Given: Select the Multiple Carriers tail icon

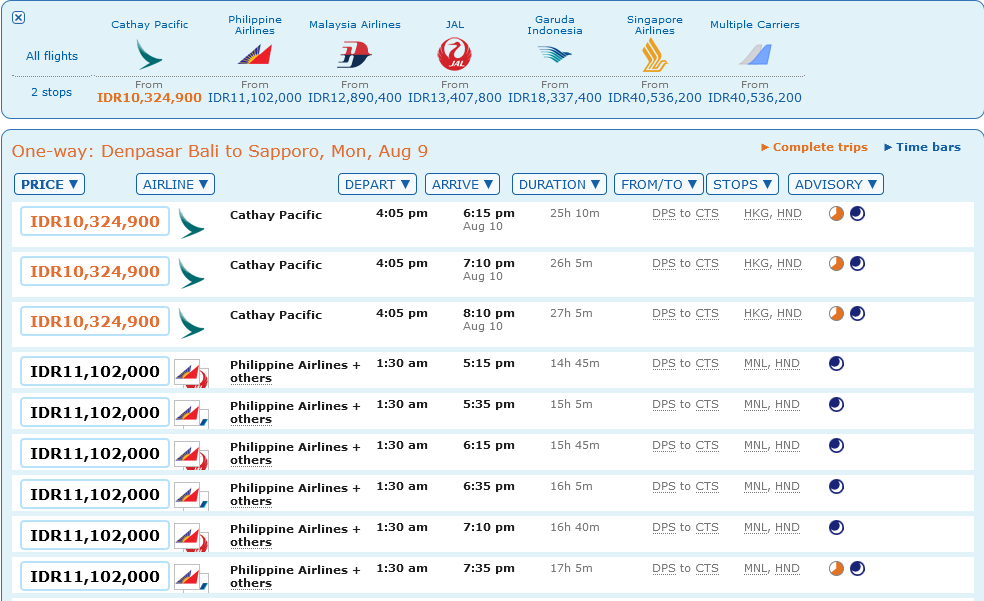Looking at the screenshot, I should click(x=755, y=55).
